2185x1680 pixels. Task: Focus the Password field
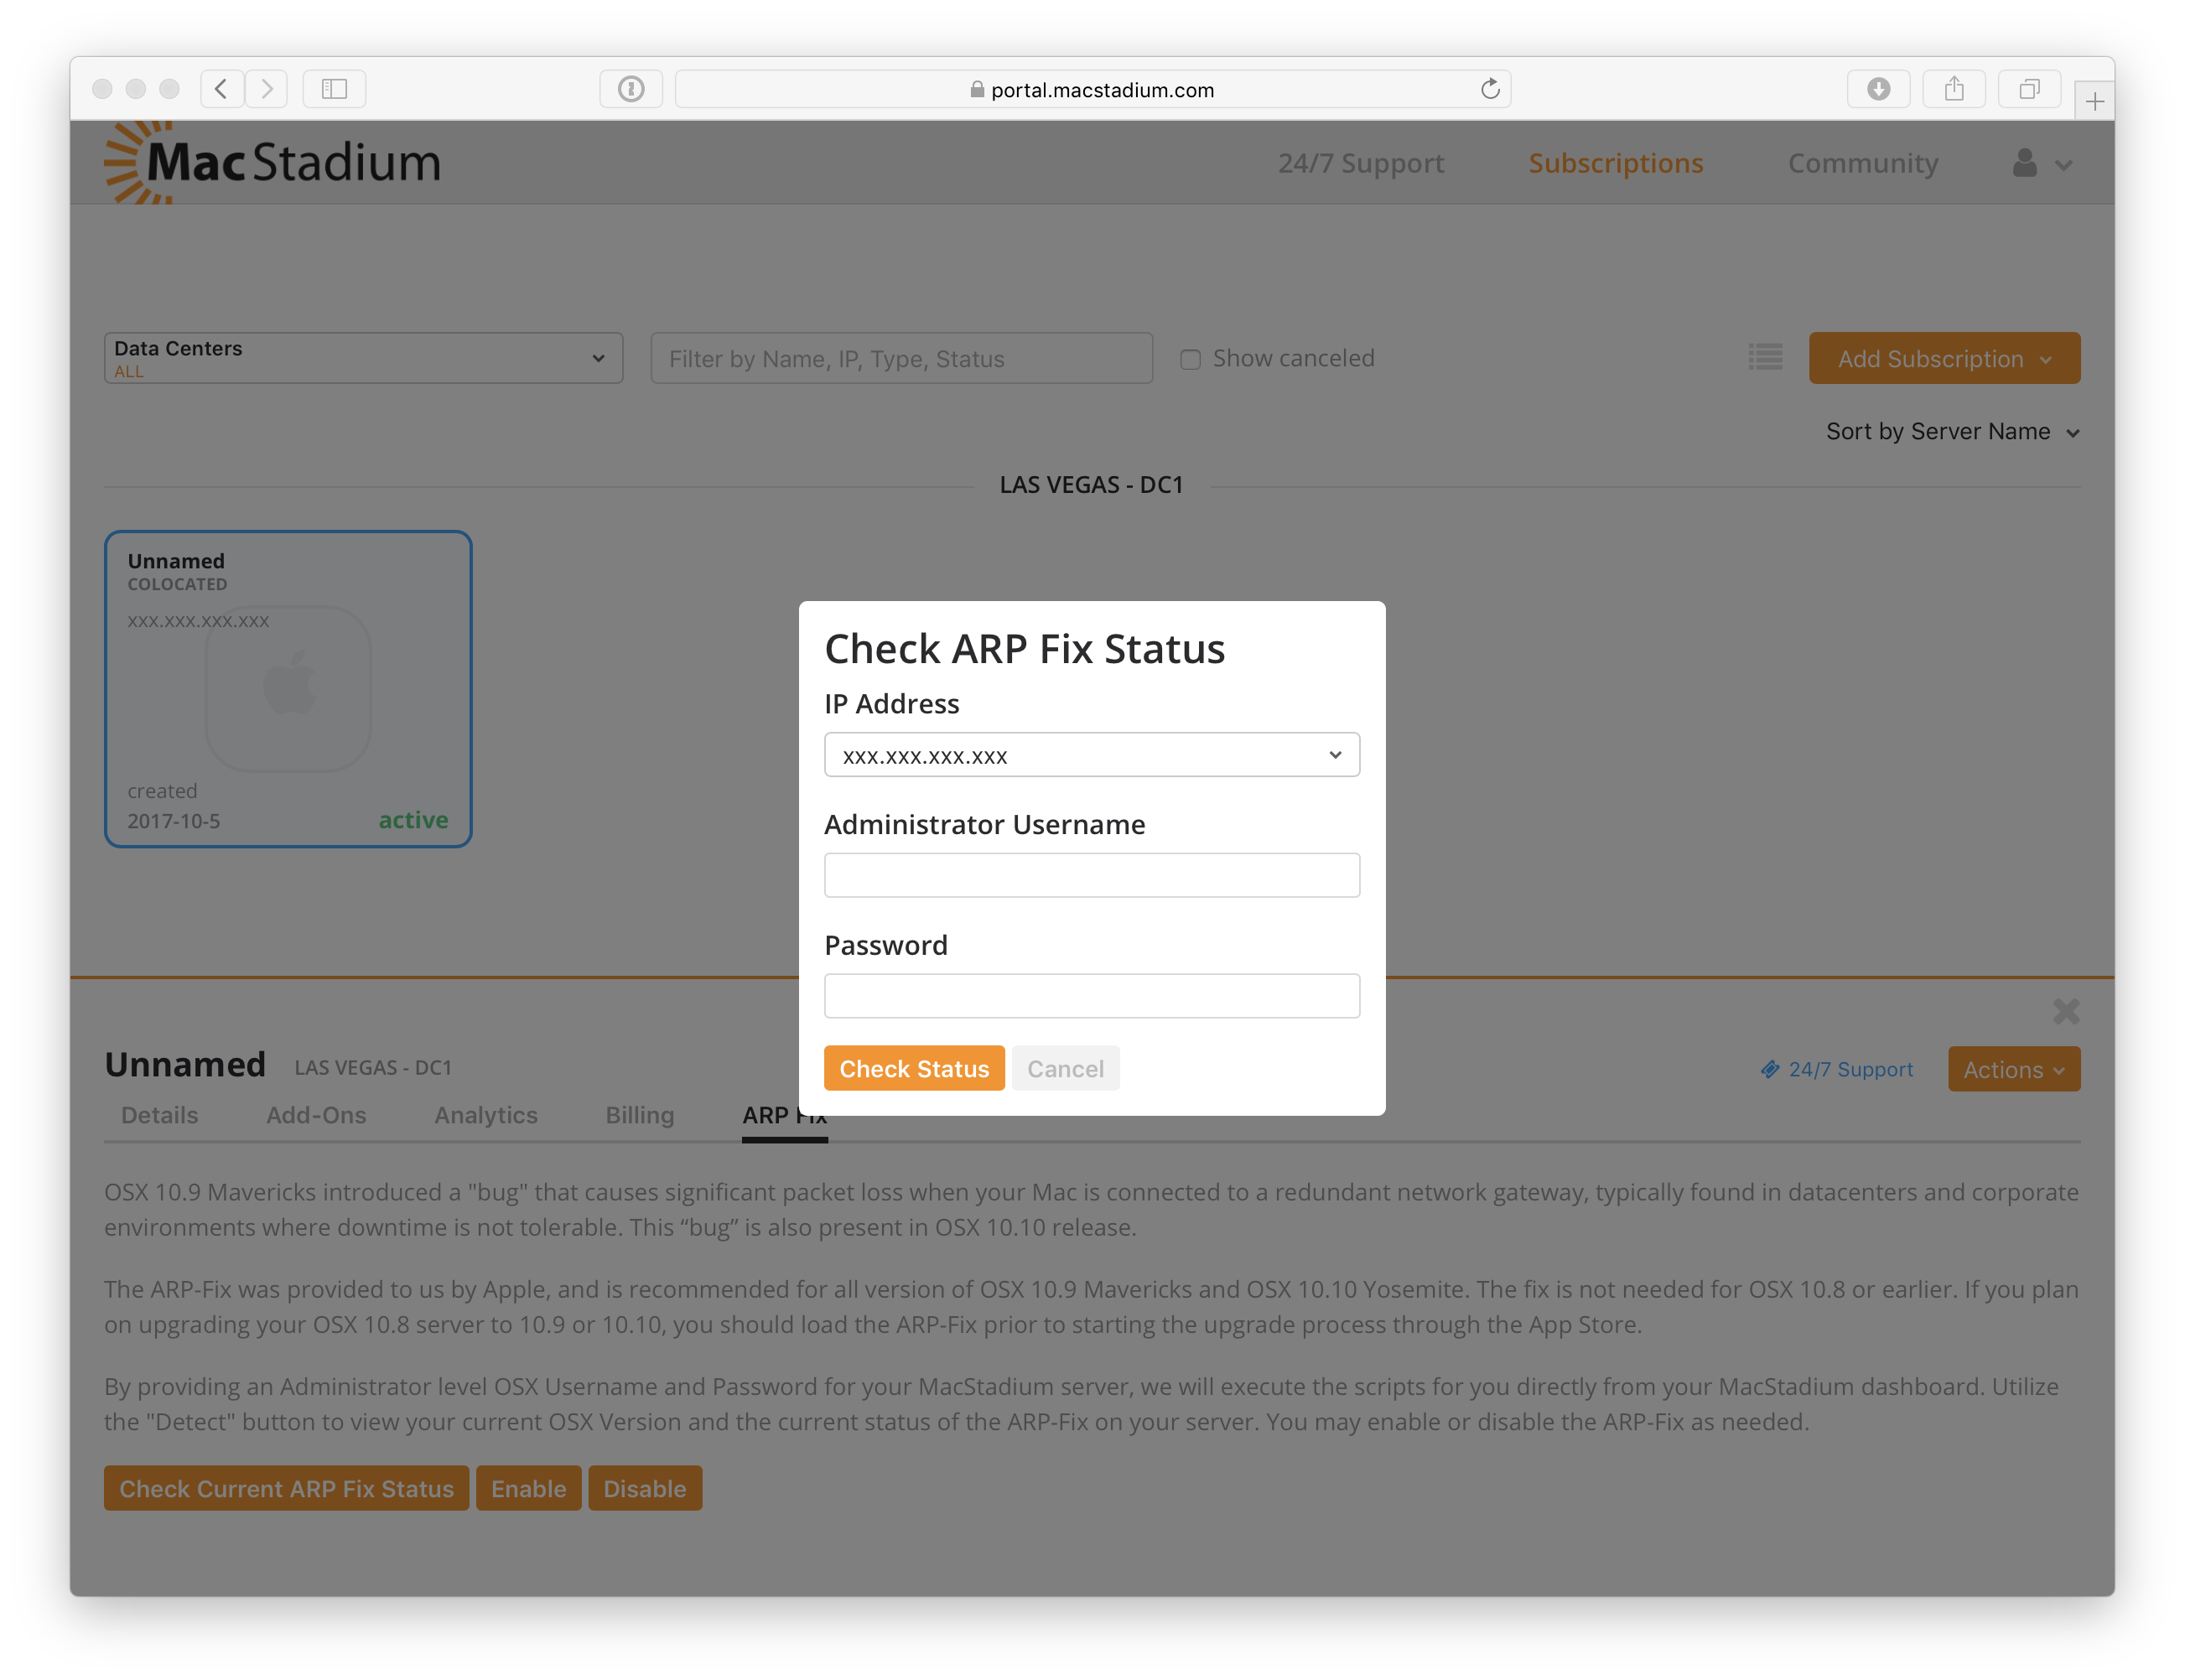[x=1091, y=996]
